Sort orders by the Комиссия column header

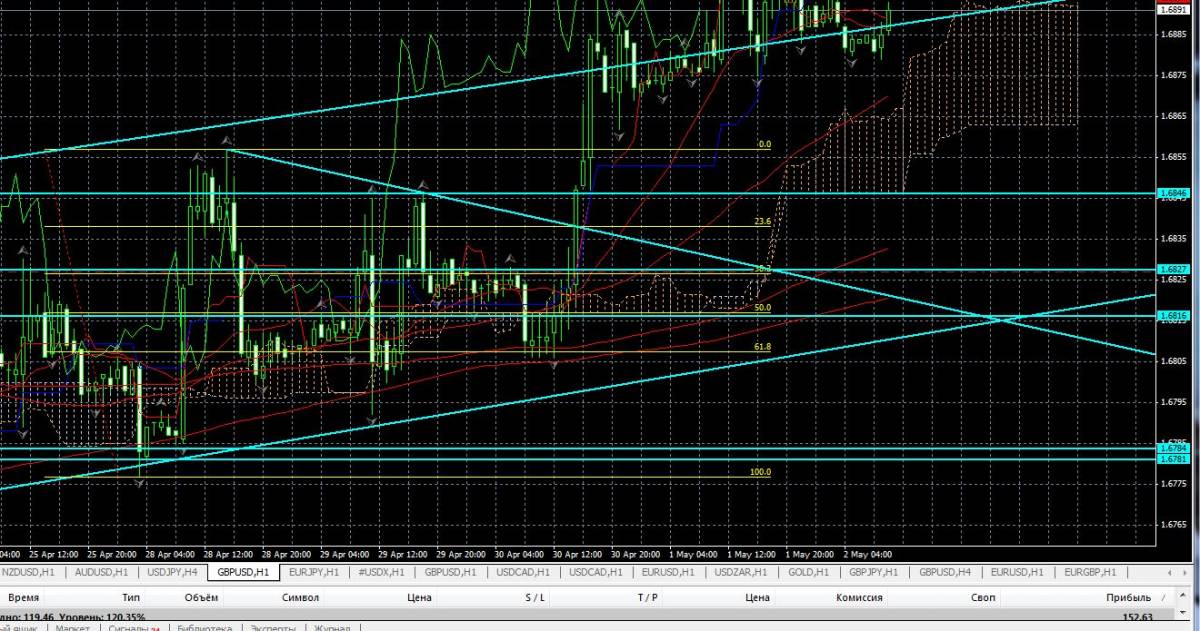[859, 597]
